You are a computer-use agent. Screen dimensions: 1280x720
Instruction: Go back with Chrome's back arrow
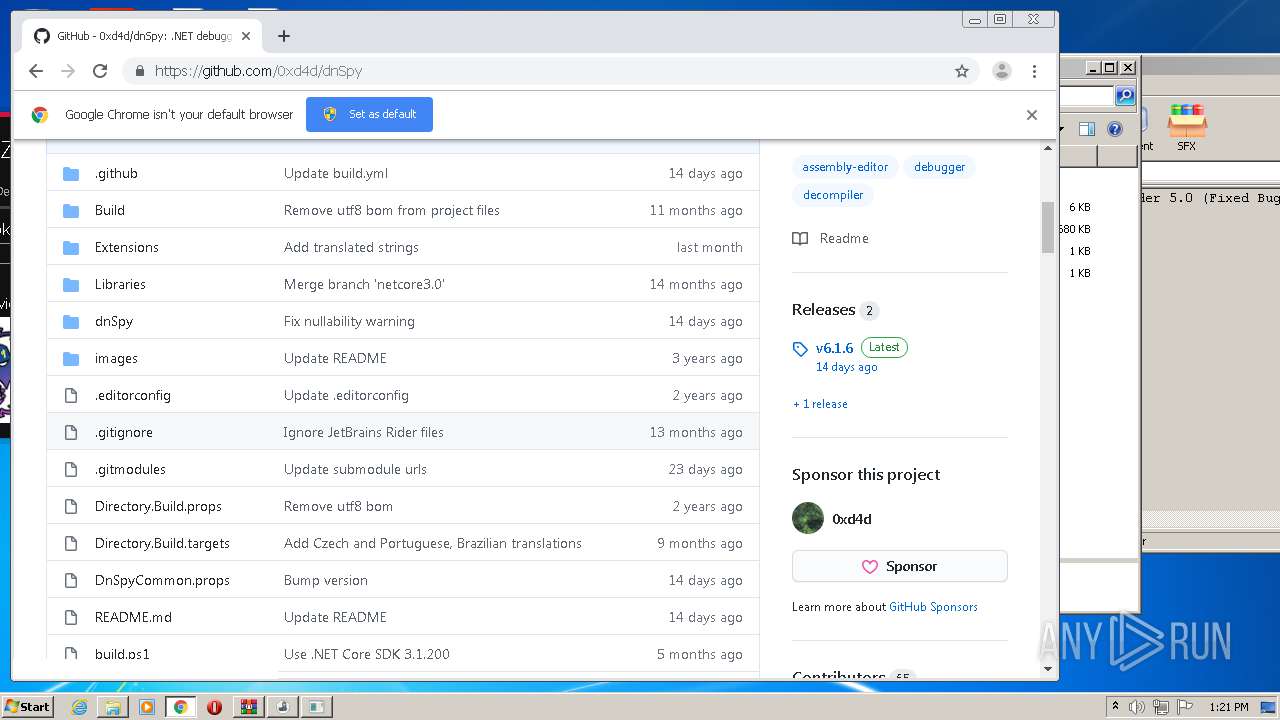coord(36,71)
